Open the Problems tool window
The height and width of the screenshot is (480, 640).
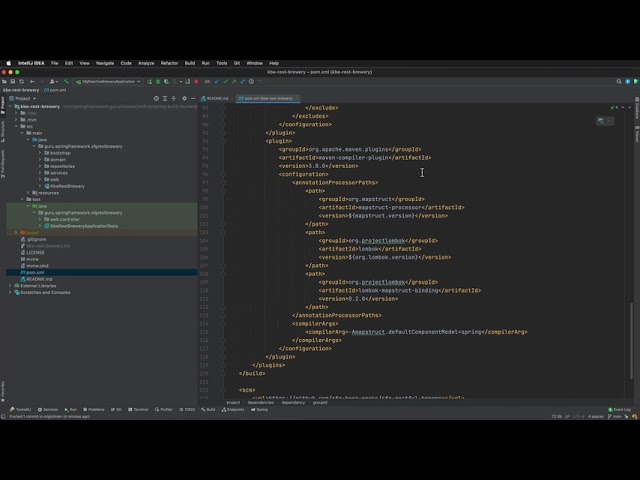pyautogui.click(x=94, y=409)
